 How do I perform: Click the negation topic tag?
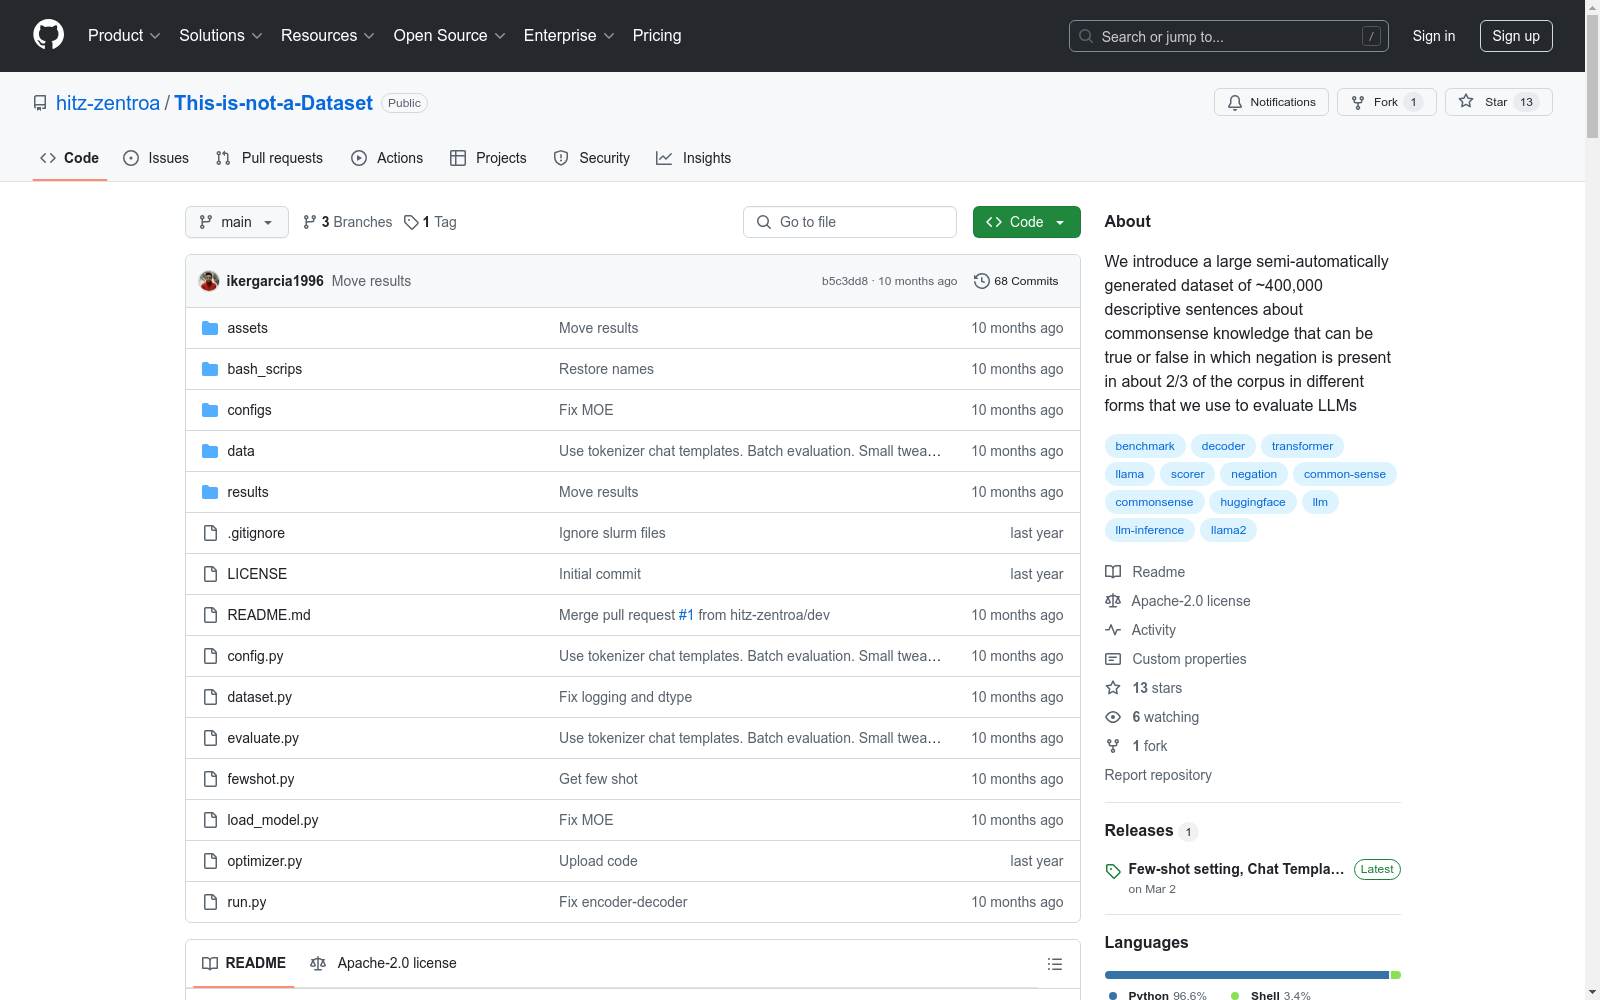(x=1254, y=474)
